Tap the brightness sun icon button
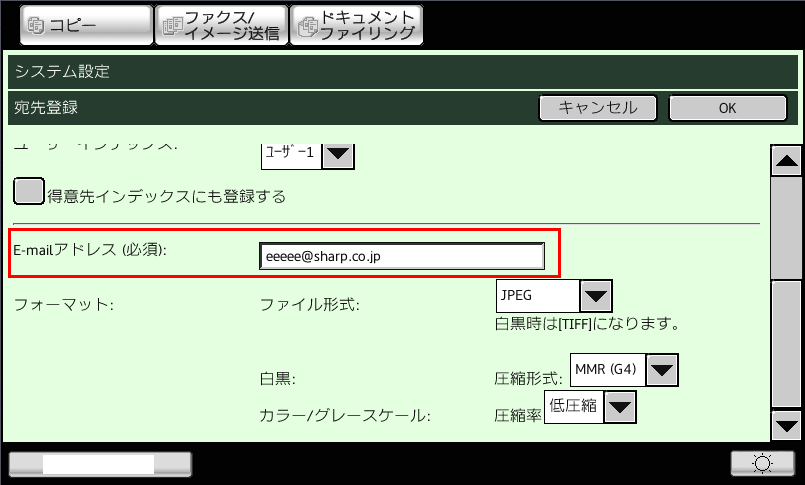This screenshot has width=805, height=485. point(762,464)
